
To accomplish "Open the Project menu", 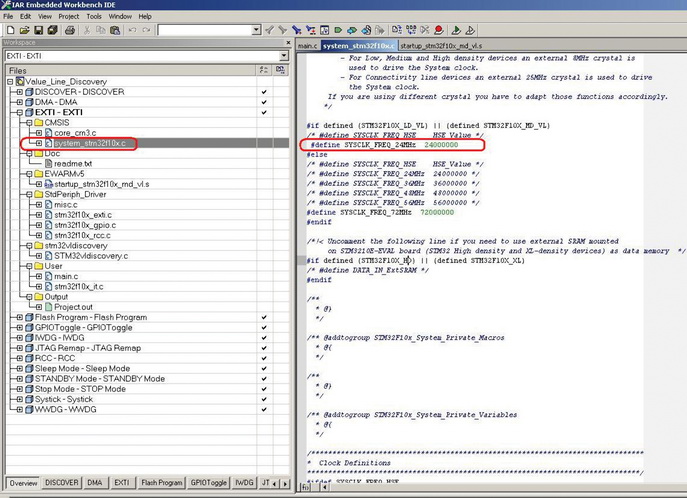I will pos(69,16).
